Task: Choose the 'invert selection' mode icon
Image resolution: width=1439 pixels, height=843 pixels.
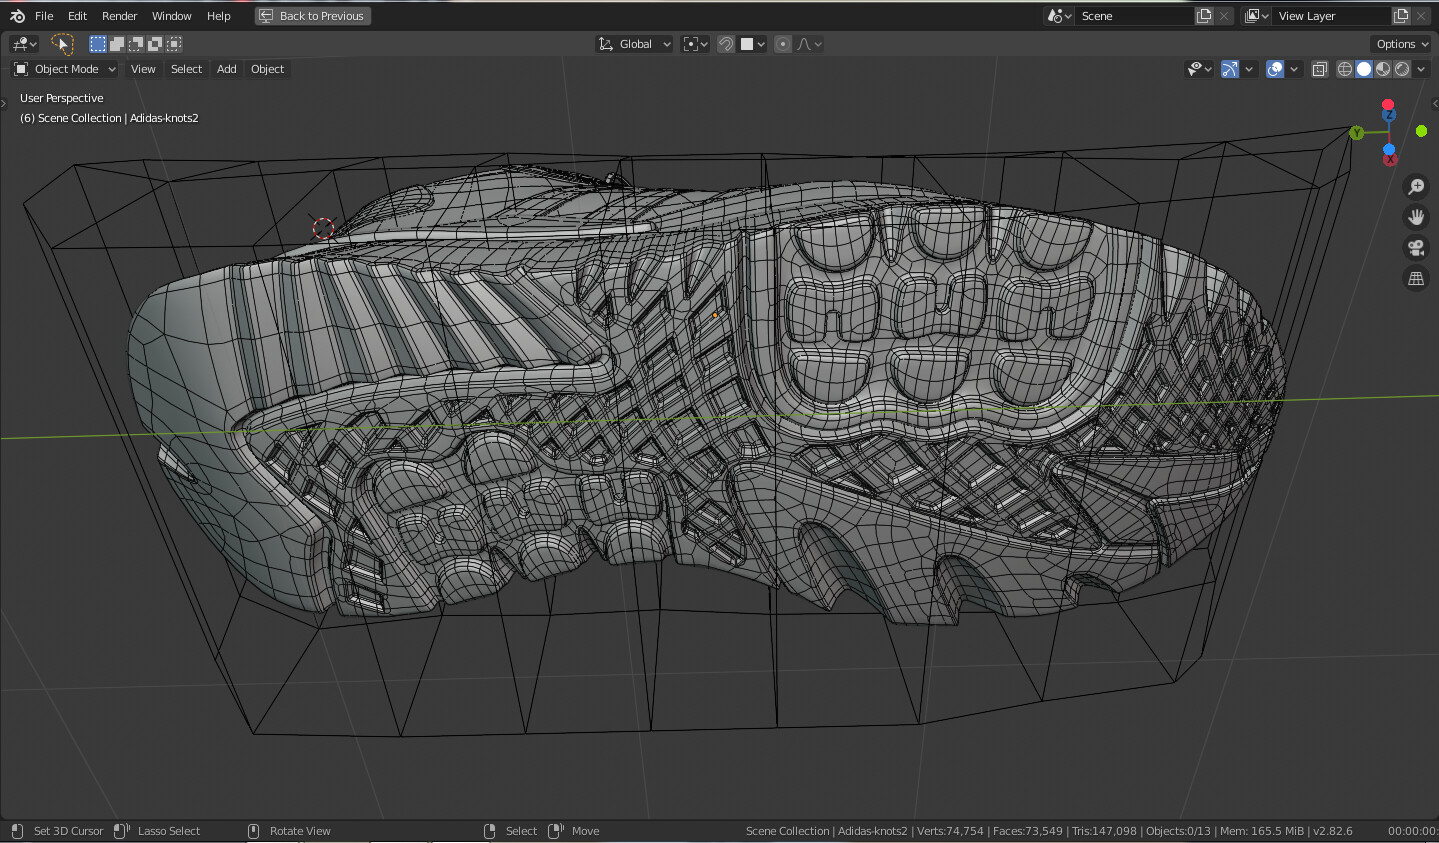Action: 155,44
